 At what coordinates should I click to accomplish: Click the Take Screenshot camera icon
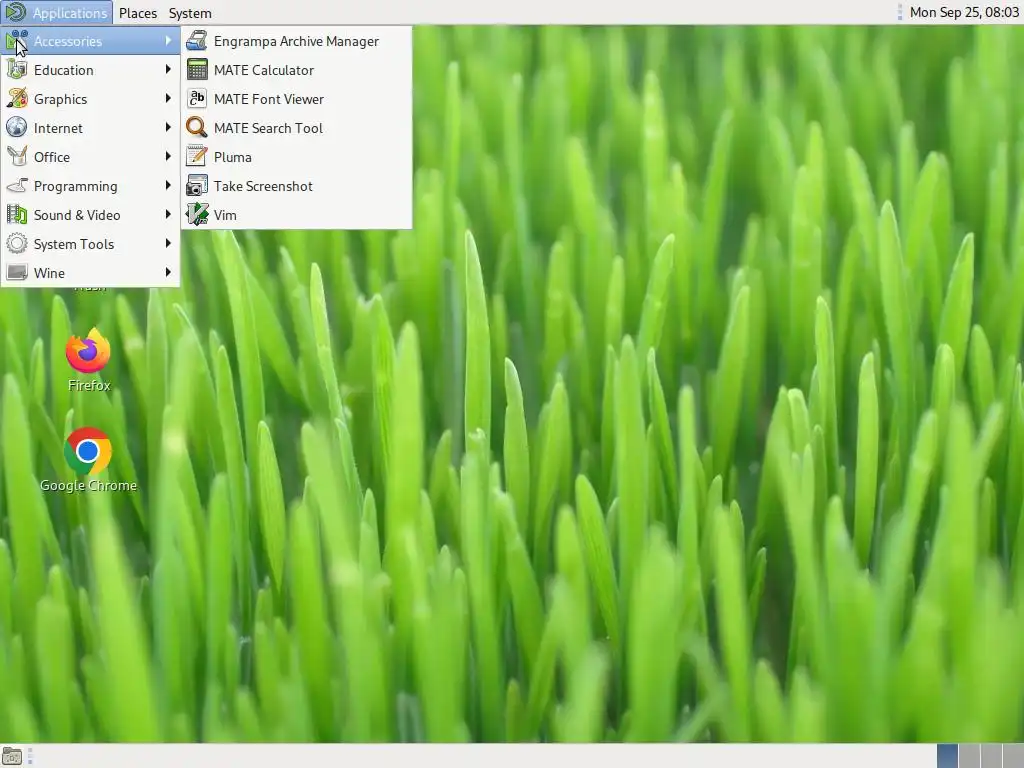tap(197, 186)
